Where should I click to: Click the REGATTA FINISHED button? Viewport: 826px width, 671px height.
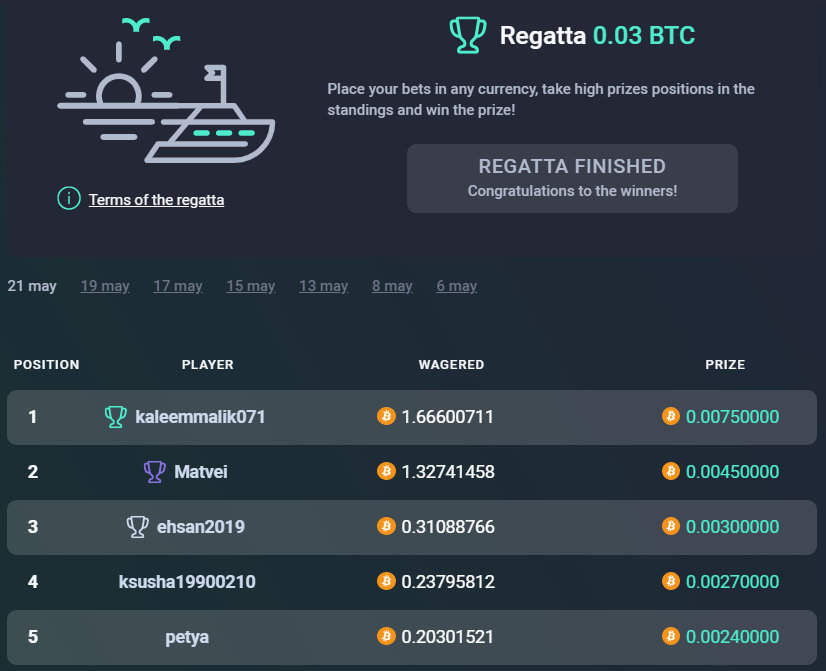click(x=572, y=179)
